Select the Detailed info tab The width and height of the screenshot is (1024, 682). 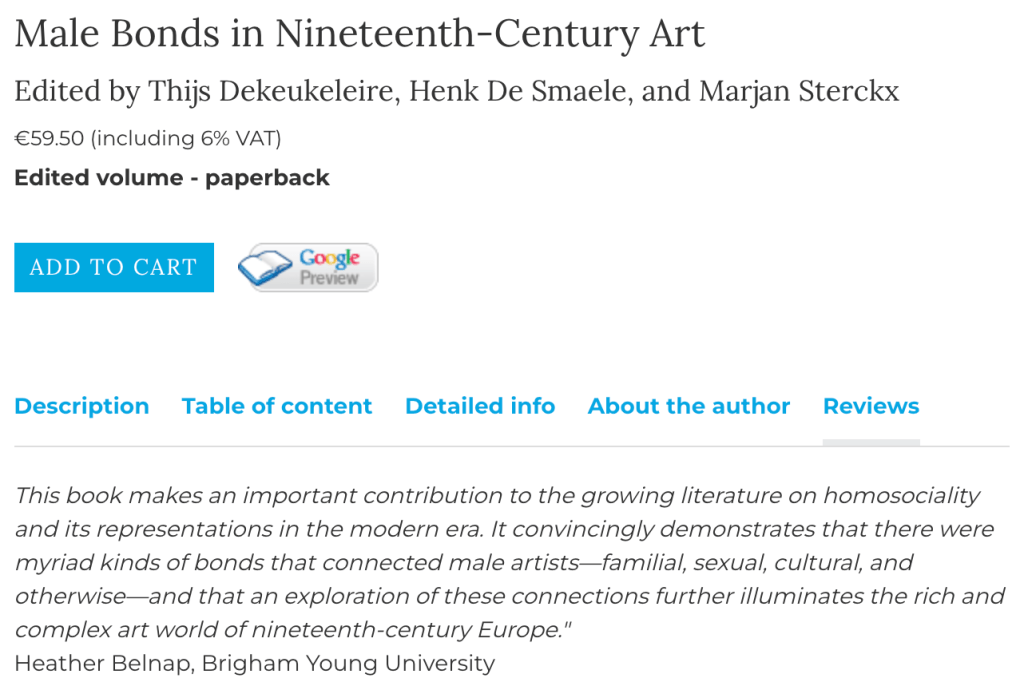(x=480, y=406)
